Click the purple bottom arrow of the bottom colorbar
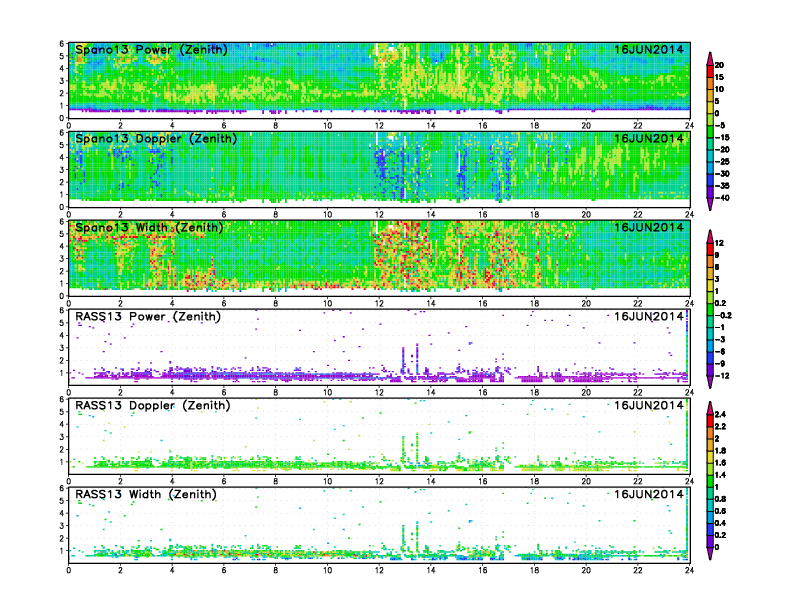Viewport: 792px width, 612px height. [710, 553]
